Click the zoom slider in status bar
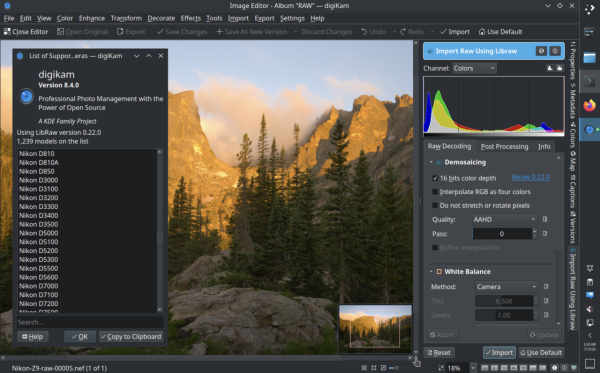 click(412, 368)
